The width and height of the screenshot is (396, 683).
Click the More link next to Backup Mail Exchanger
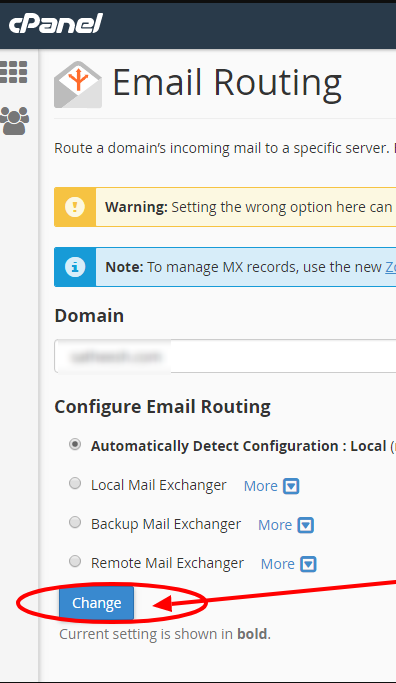[275, 525]
